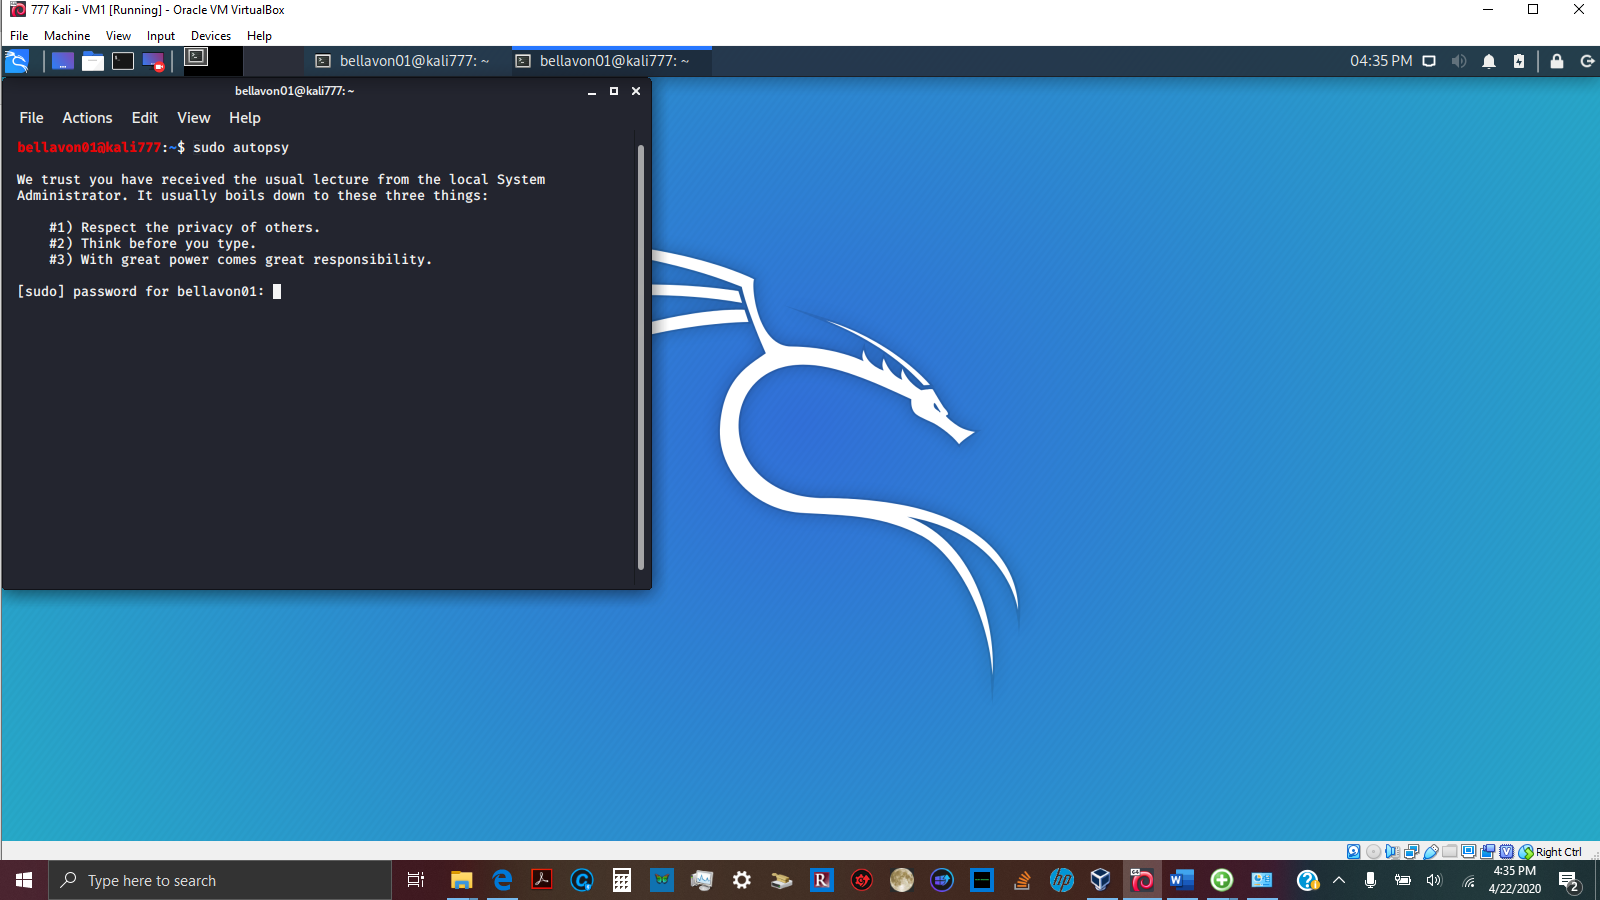Open VirtualBox window File menu
Image resolution: width=1600 pixels, height=900 pixels.
pos(19,36)
